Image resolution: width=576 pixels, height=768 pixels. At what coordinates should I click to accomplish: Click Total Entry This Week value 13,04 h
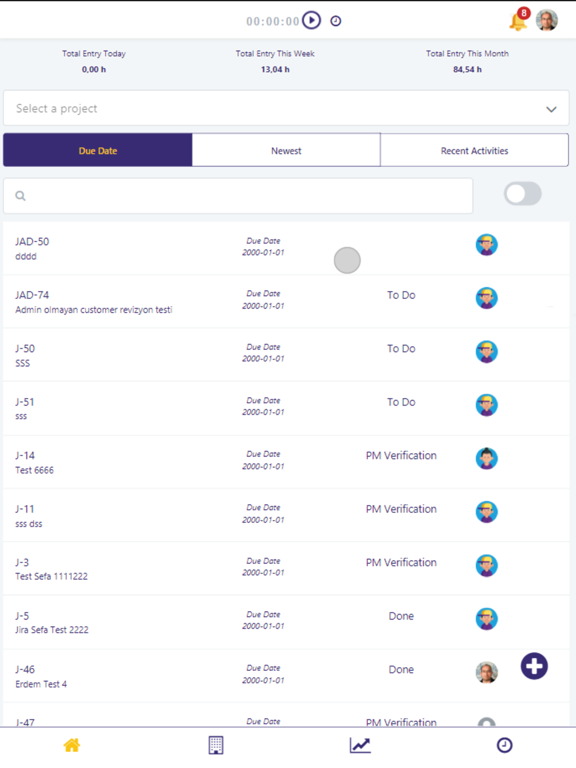click(x=275, y=70)
